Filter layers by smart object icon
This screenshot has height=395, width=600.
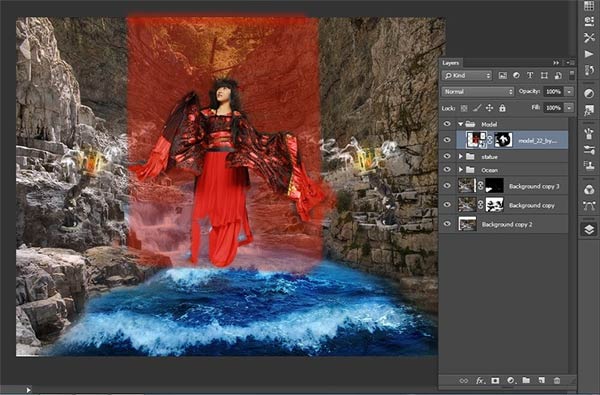point(558,75)
